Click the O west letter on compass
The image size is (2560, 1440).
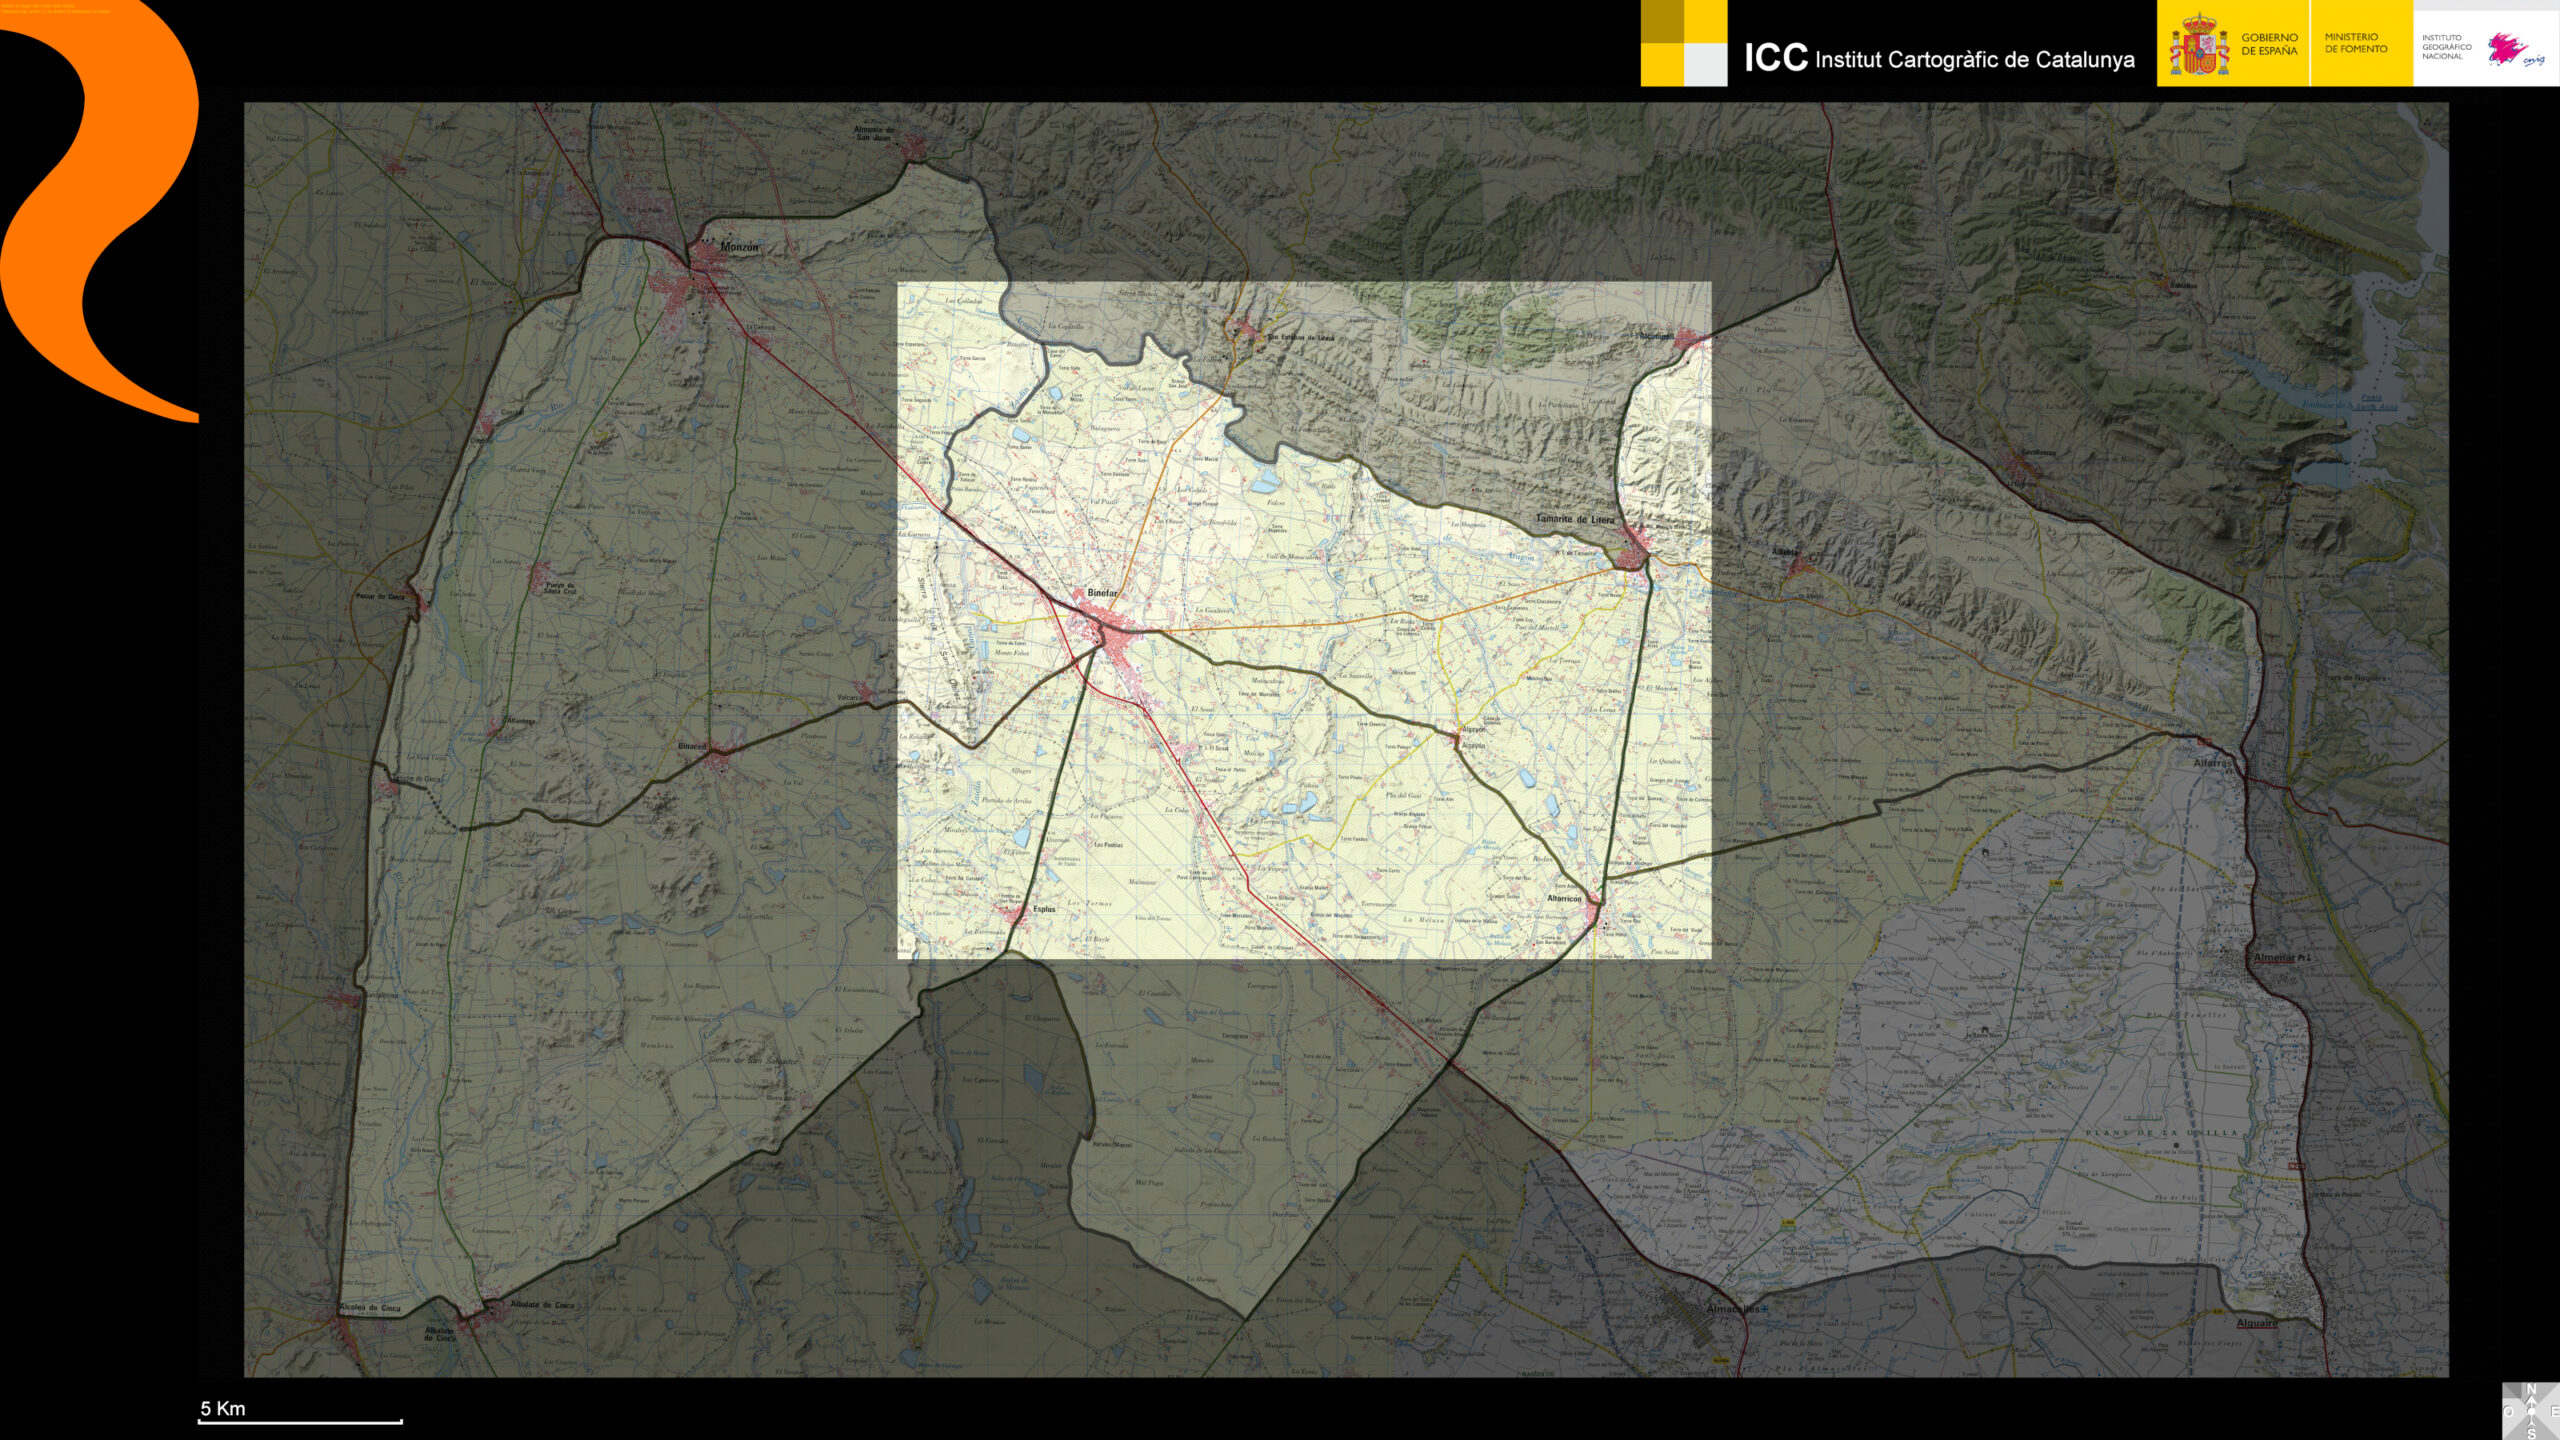[x=2508, y=1411]
